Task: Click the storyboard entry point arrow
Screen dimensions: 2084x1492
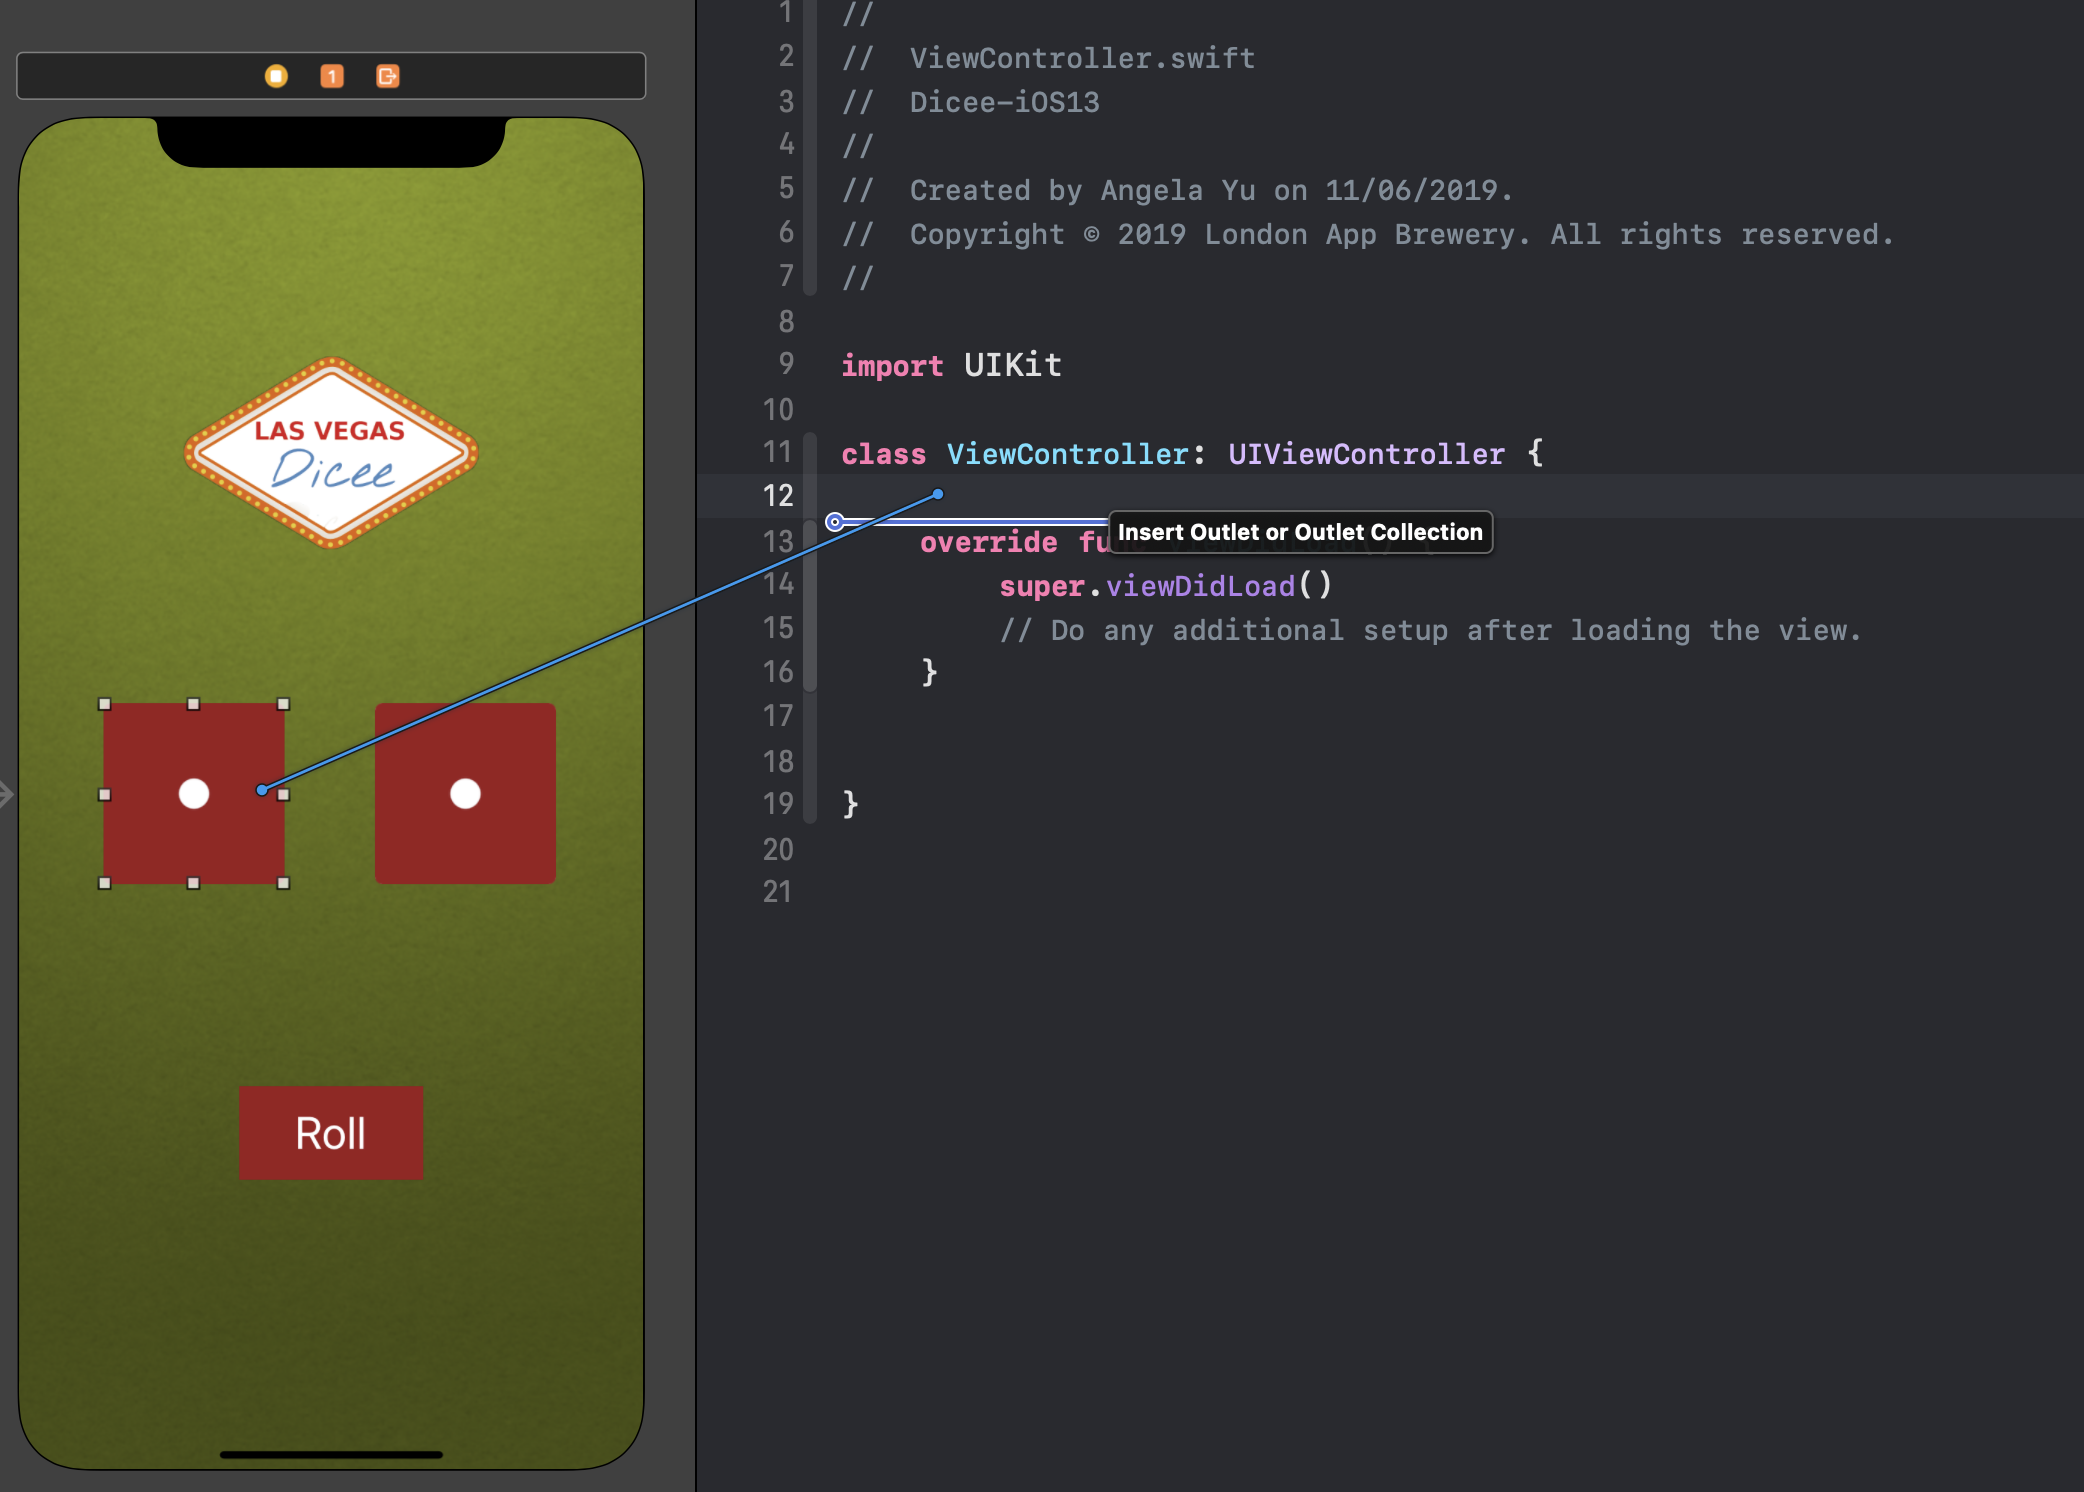Action: point(6,794)
